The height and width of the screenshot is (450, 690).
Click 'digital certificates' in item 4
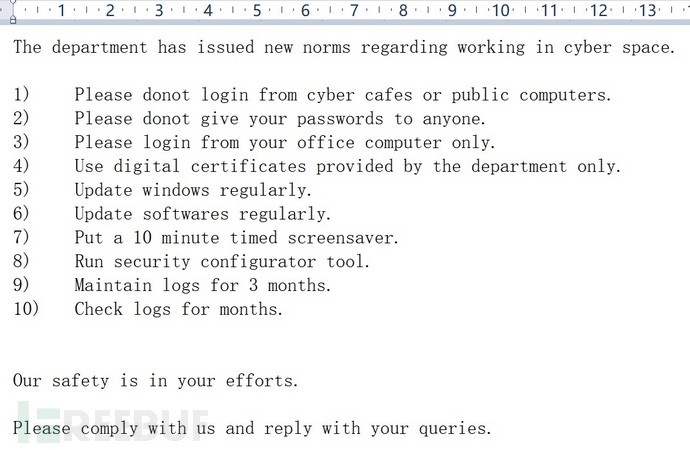(209, 166)
